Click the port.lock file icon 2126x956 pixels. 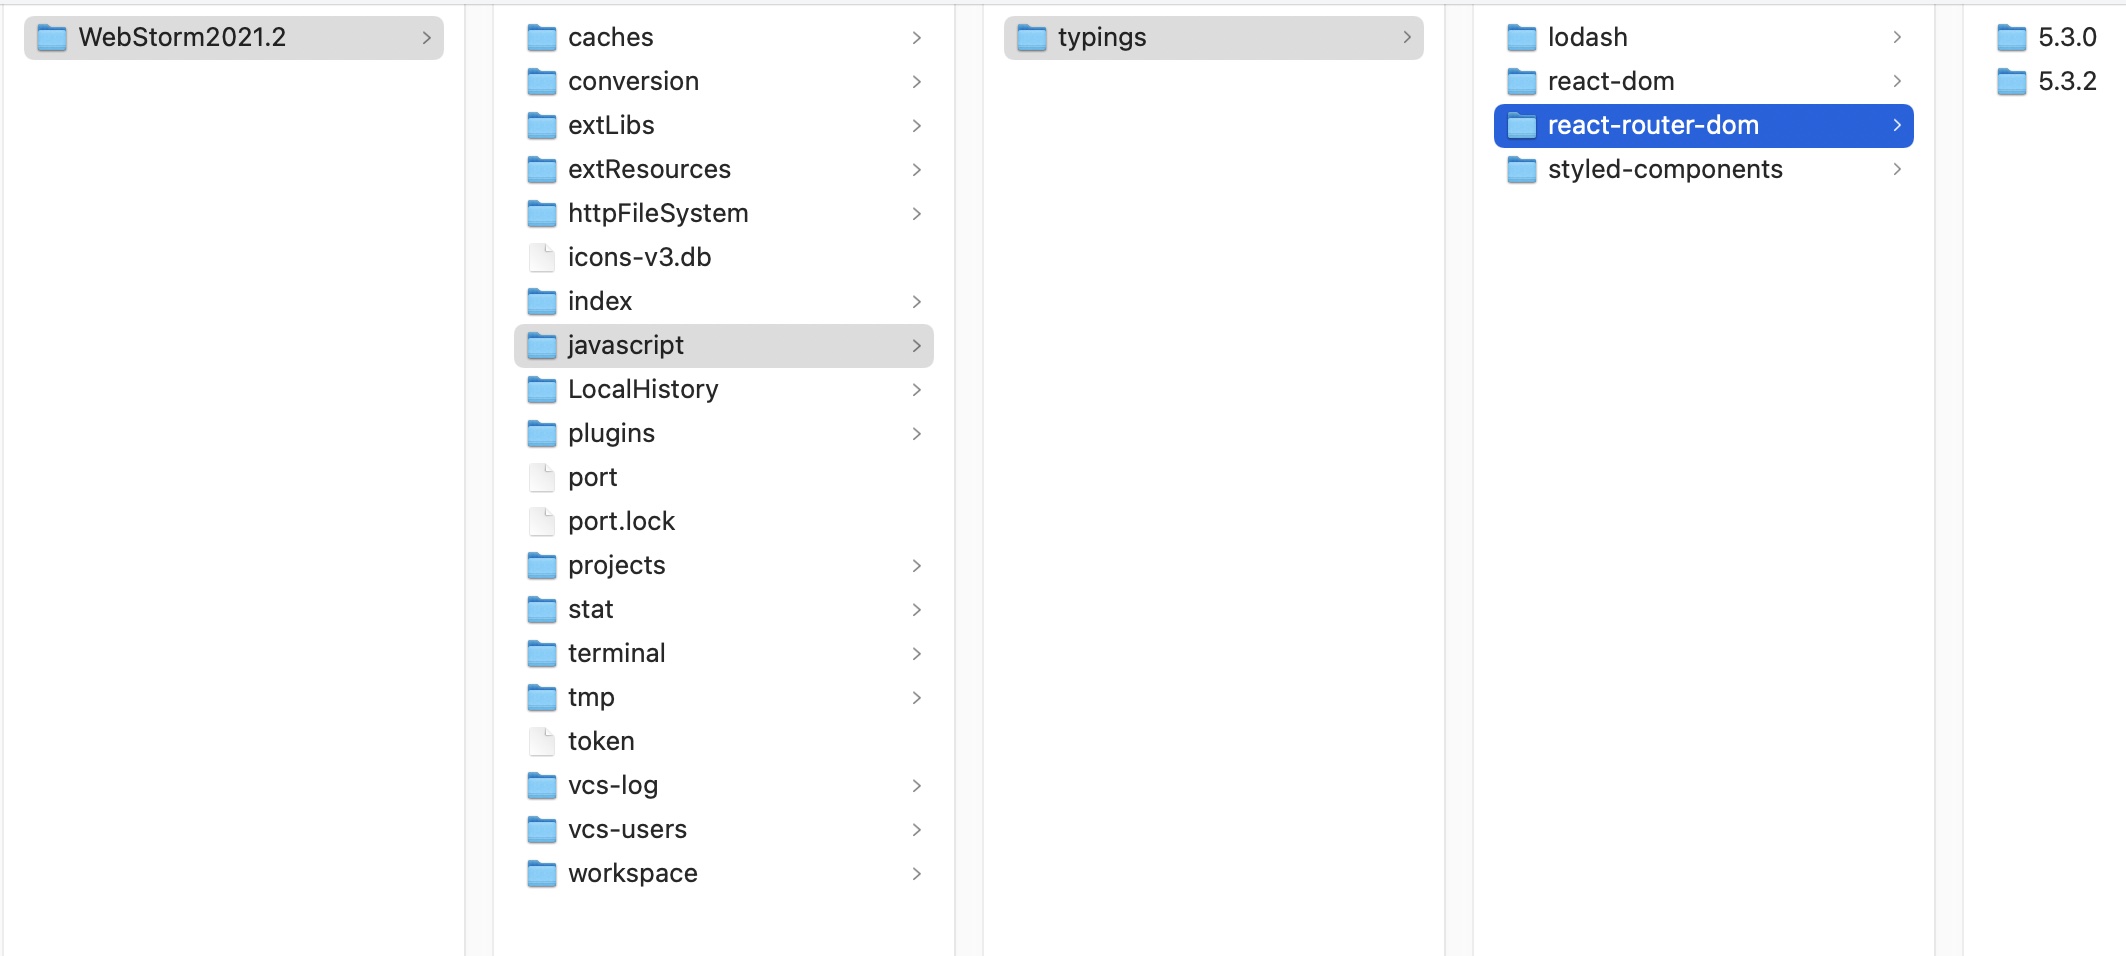[x=542, y=522]
